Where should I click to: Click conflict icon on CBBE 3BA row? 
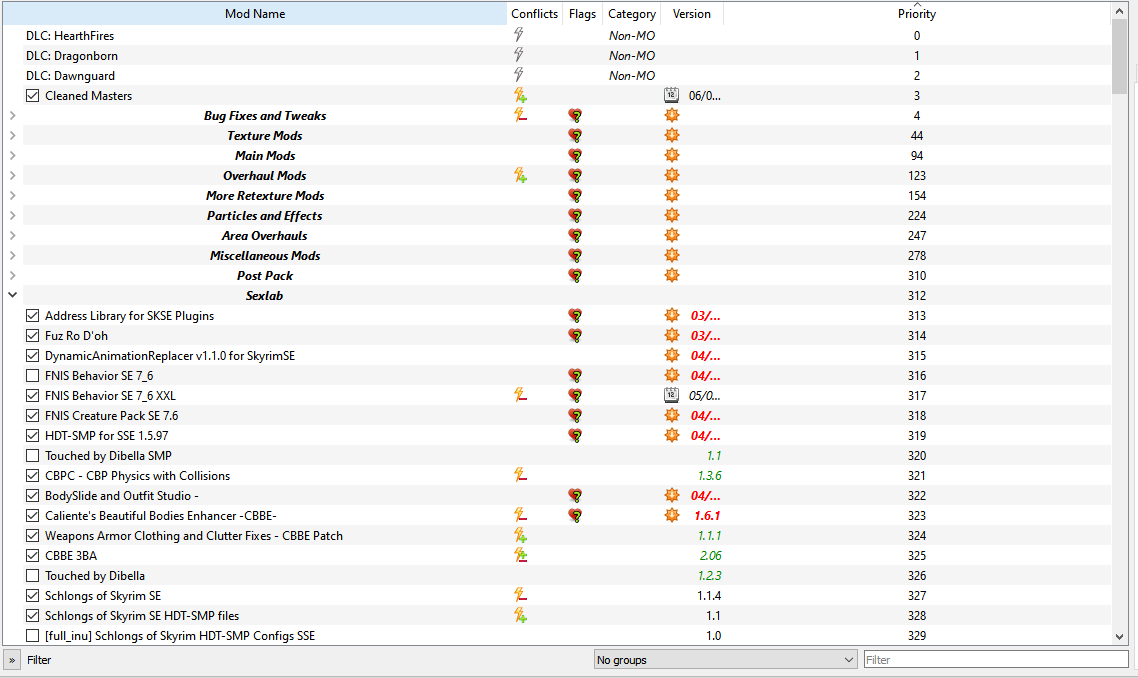(x=520, y=555)
